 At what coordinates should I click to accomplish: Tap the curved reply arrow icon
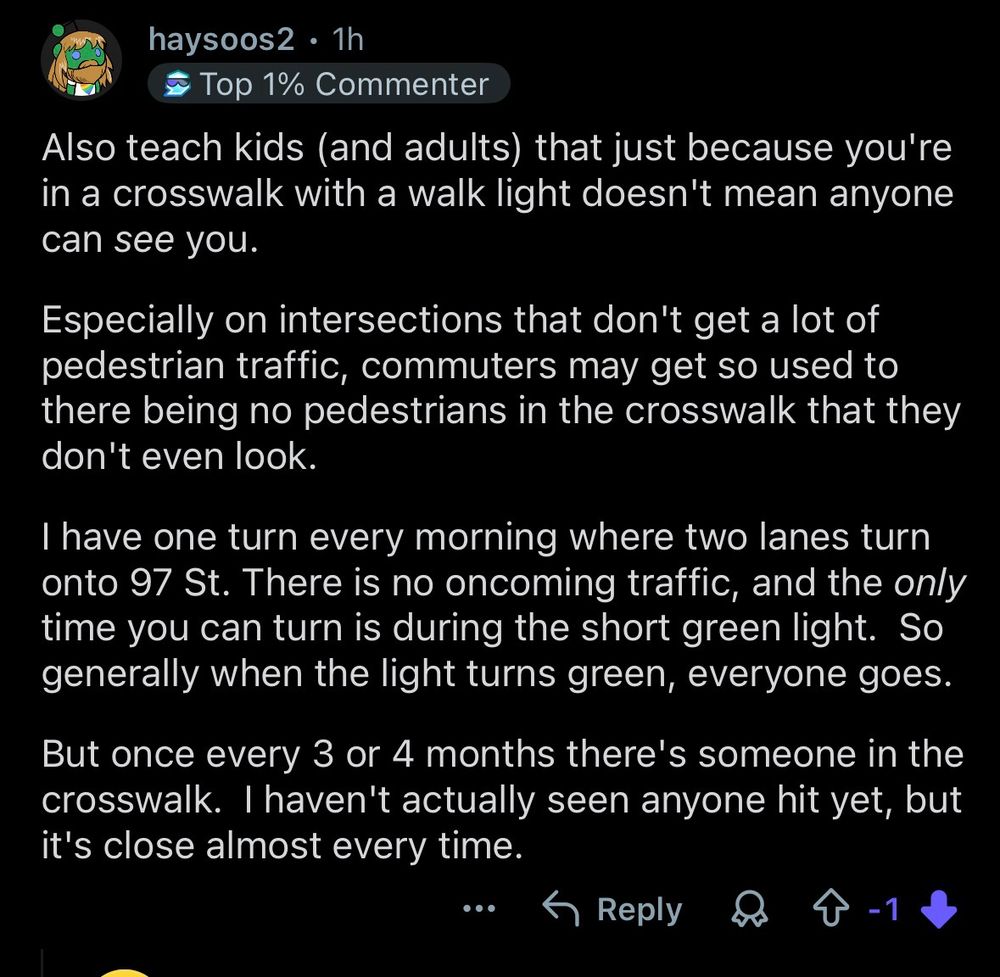[561, 908]
